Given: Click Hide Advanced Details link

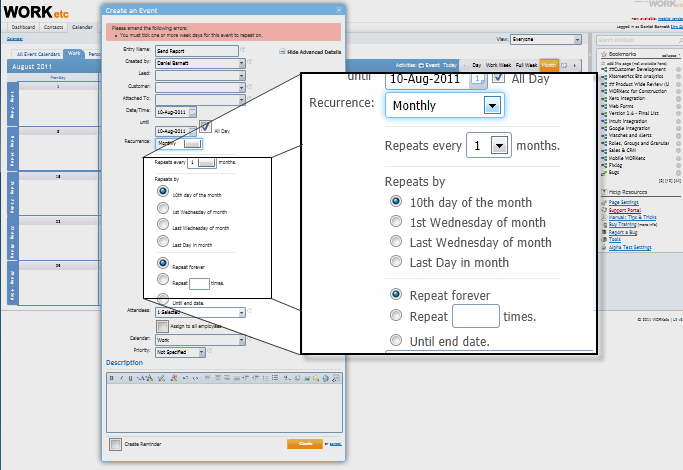Looking at the screenshot, I should pyautogui.click(x=314, y=50).
